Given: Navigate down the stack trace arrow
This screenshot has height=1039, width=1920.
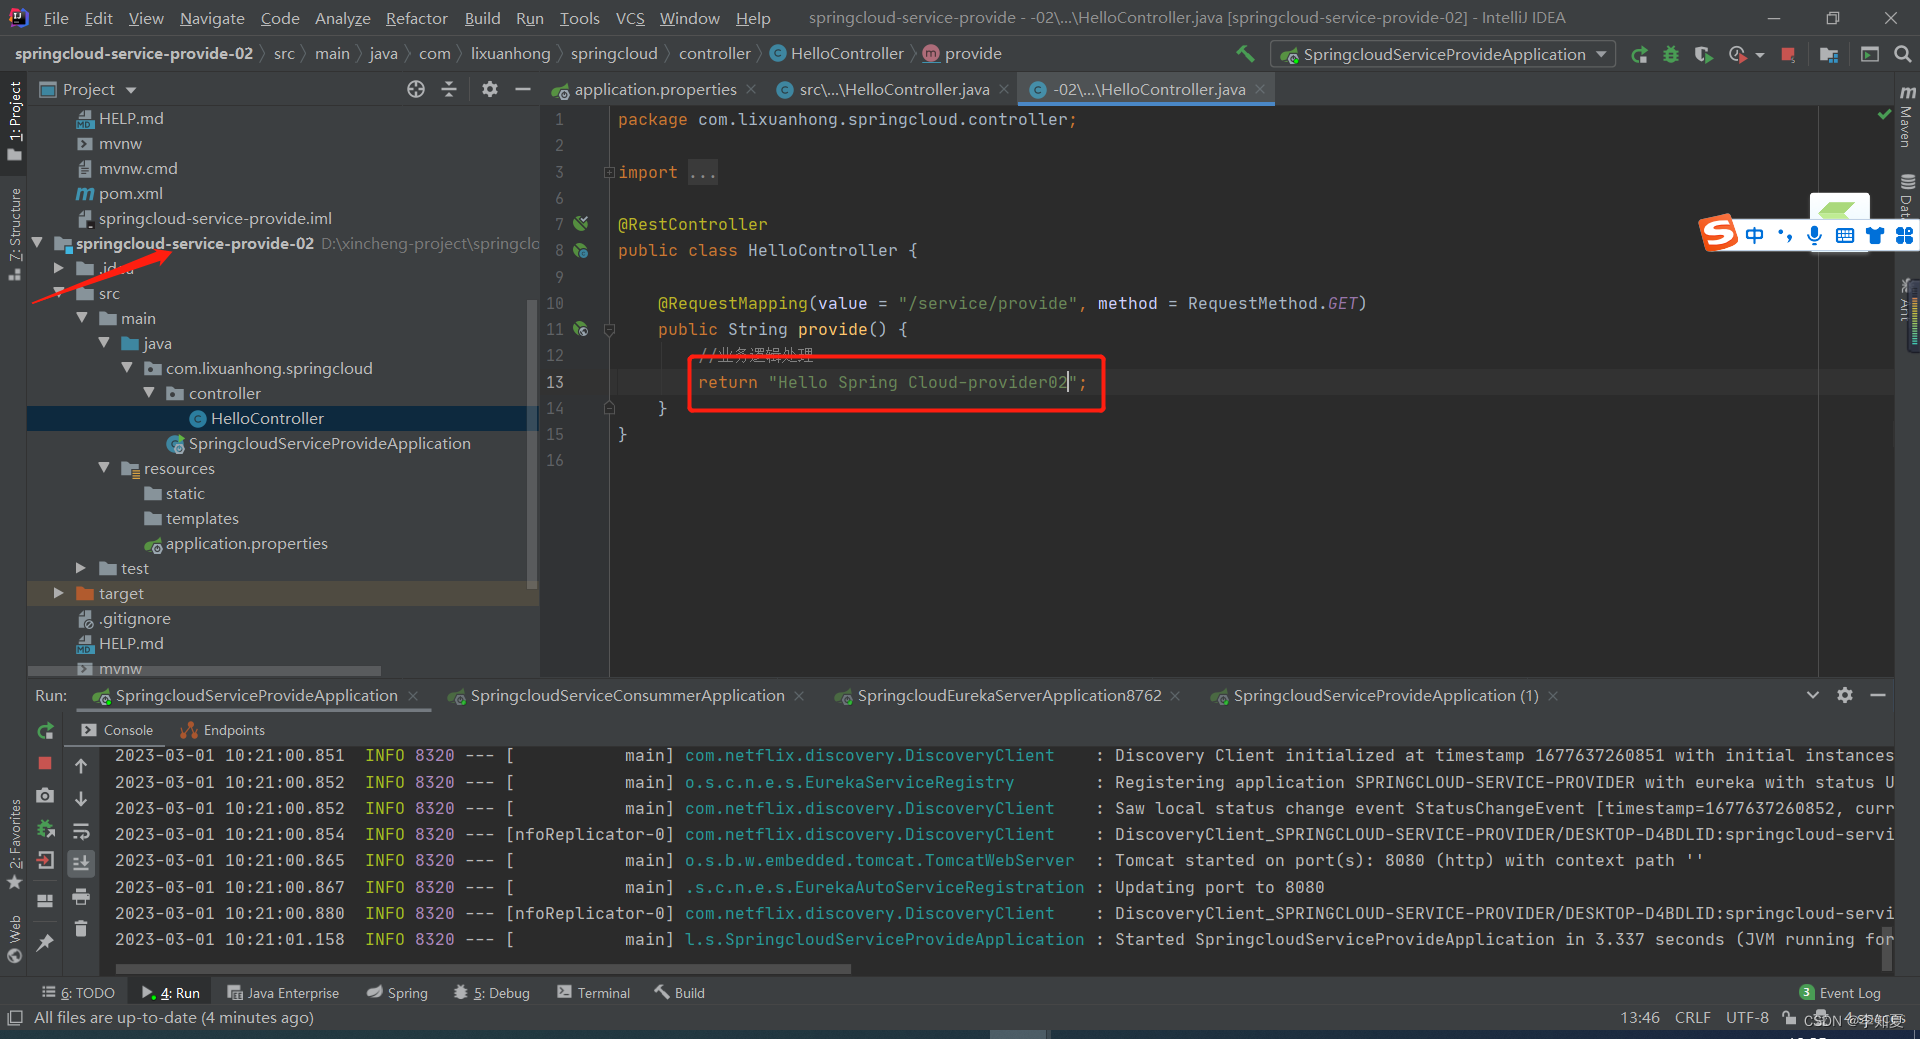Looking at the screenshot, I should coord(81,799).
